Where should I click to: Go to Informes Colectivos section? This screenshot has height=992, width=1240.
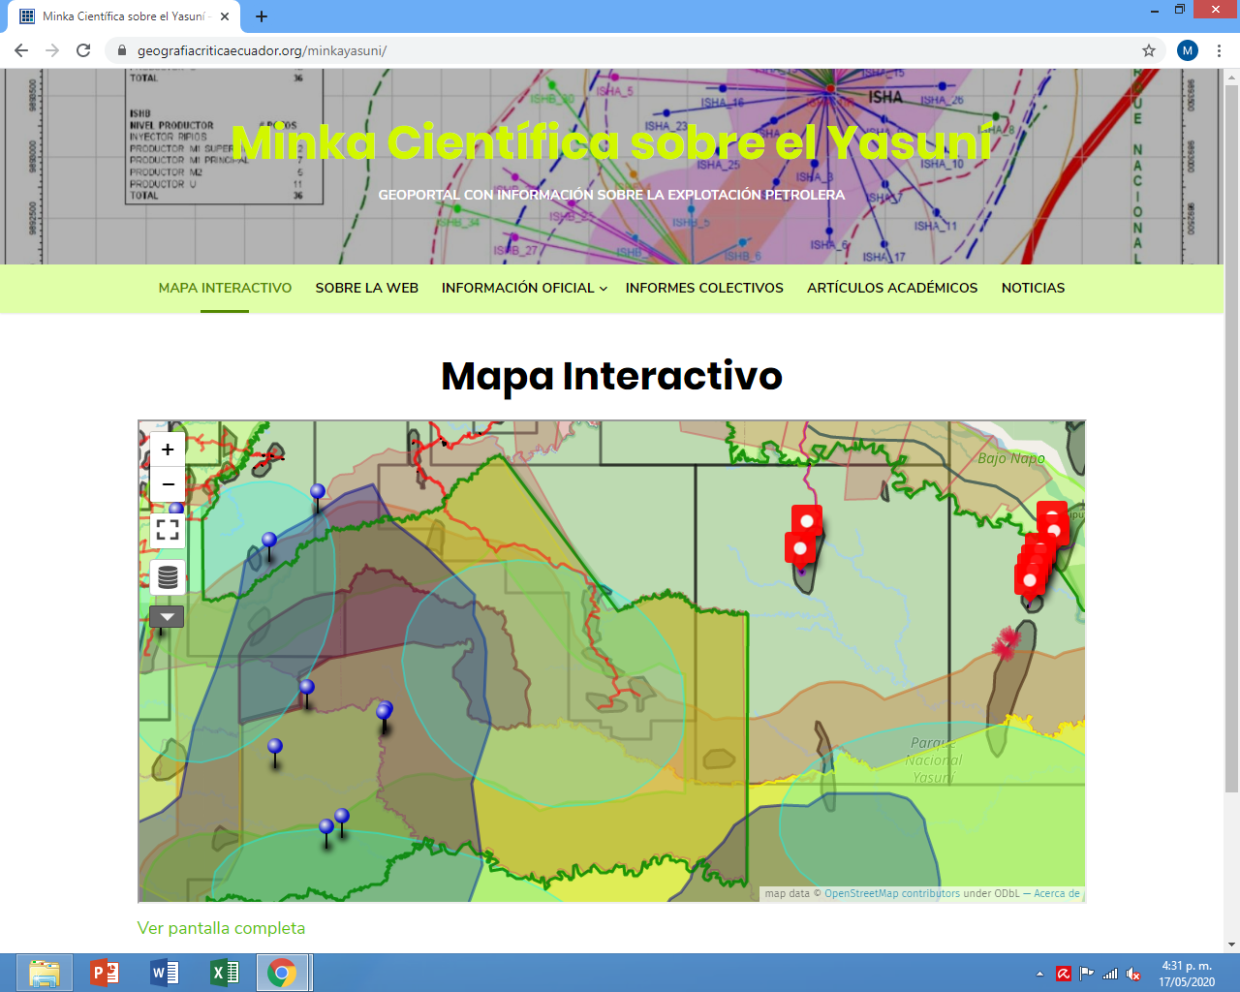pyautogui.click(x=704, y=288)
